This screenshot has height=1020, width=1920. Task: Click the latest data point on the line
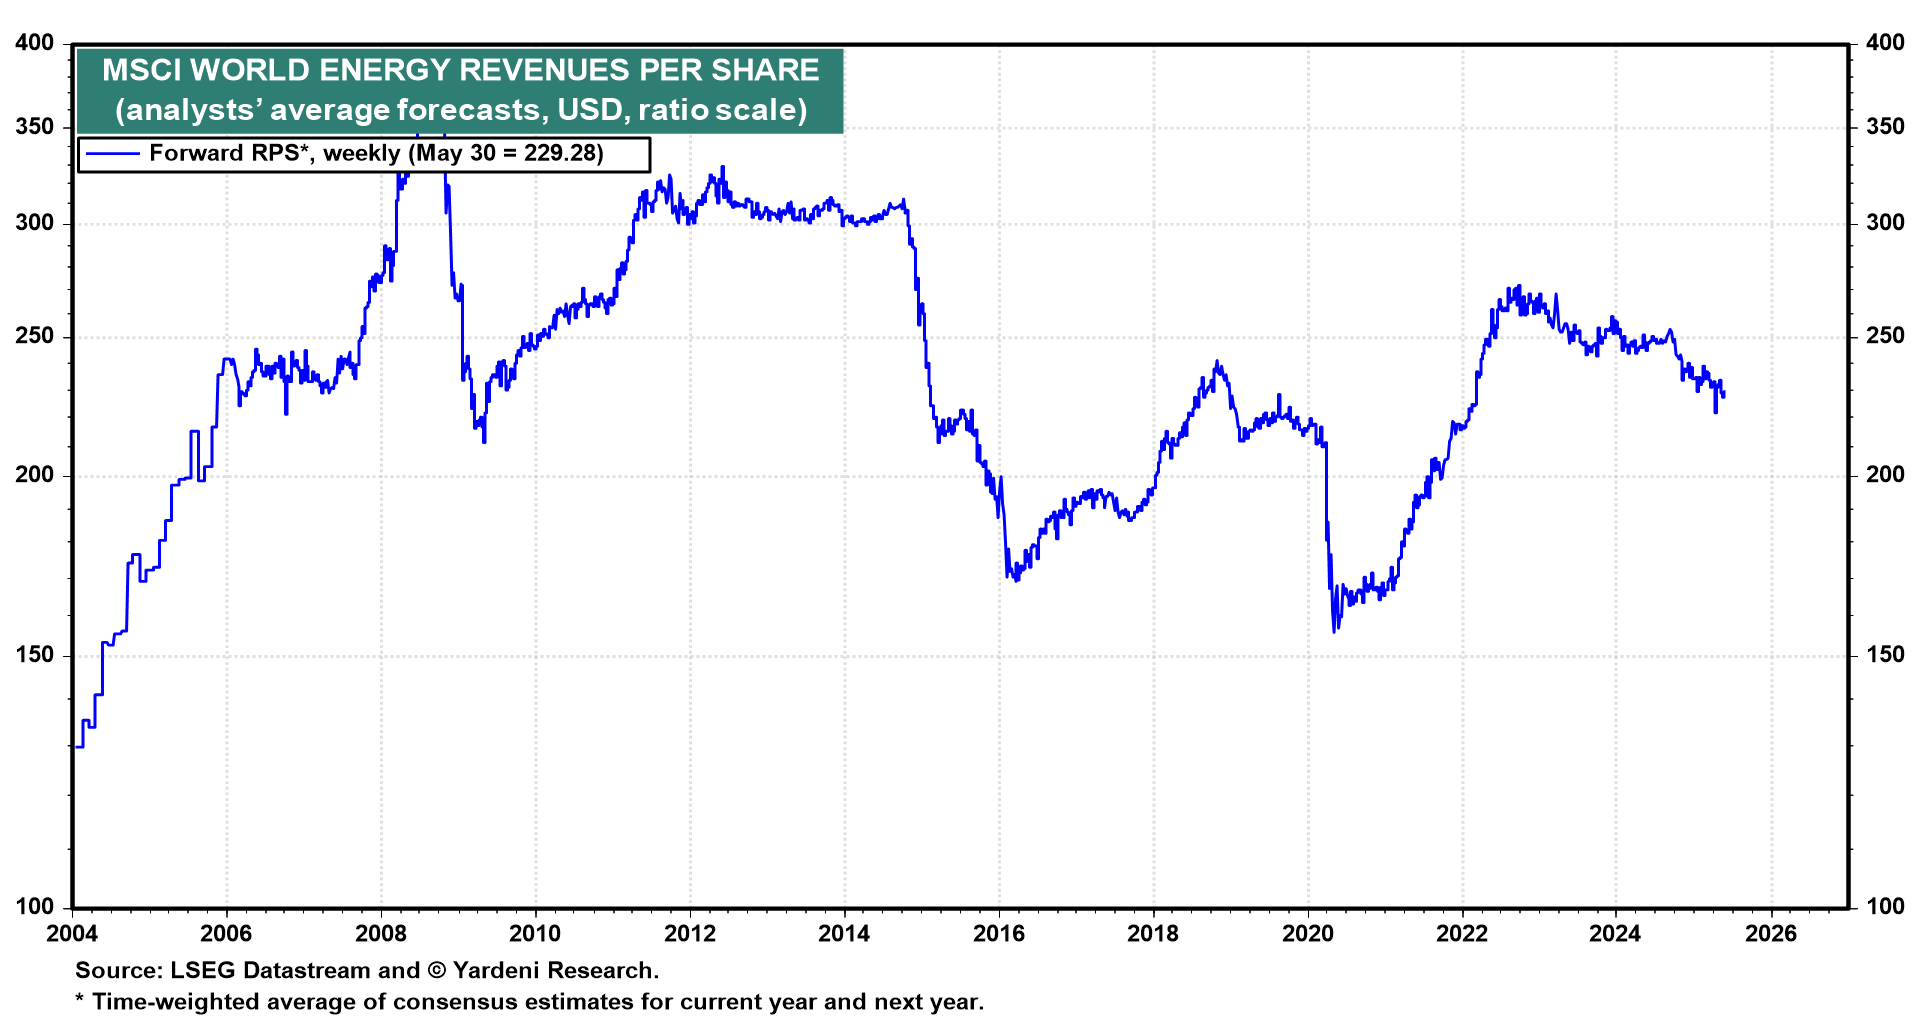click(1723, 396)
